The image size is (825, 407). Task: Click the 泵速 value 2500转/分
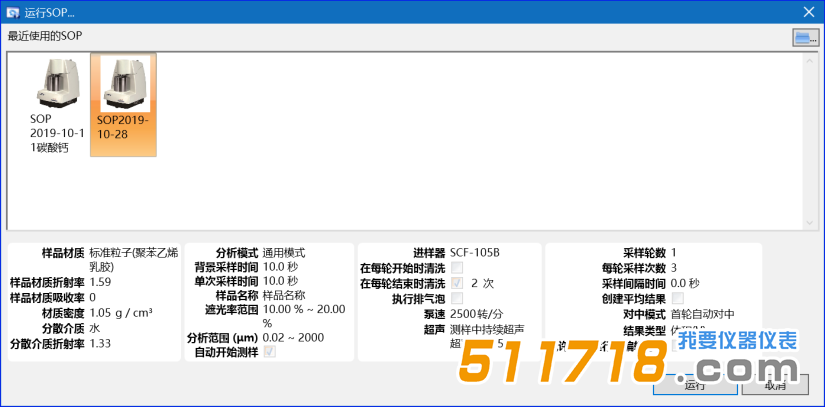477,314
